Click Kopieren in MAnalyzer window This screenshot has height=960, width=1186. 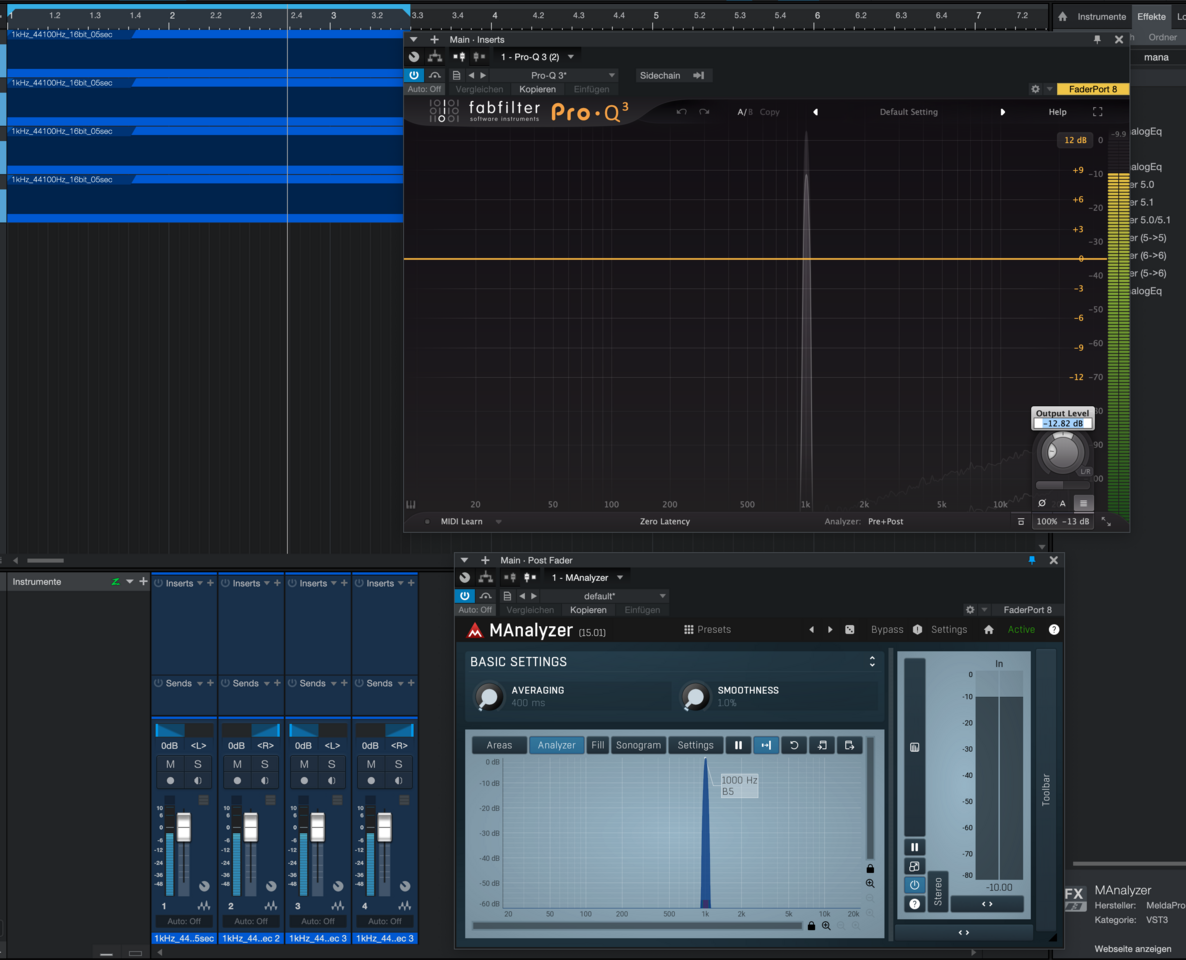coord(588,610)
